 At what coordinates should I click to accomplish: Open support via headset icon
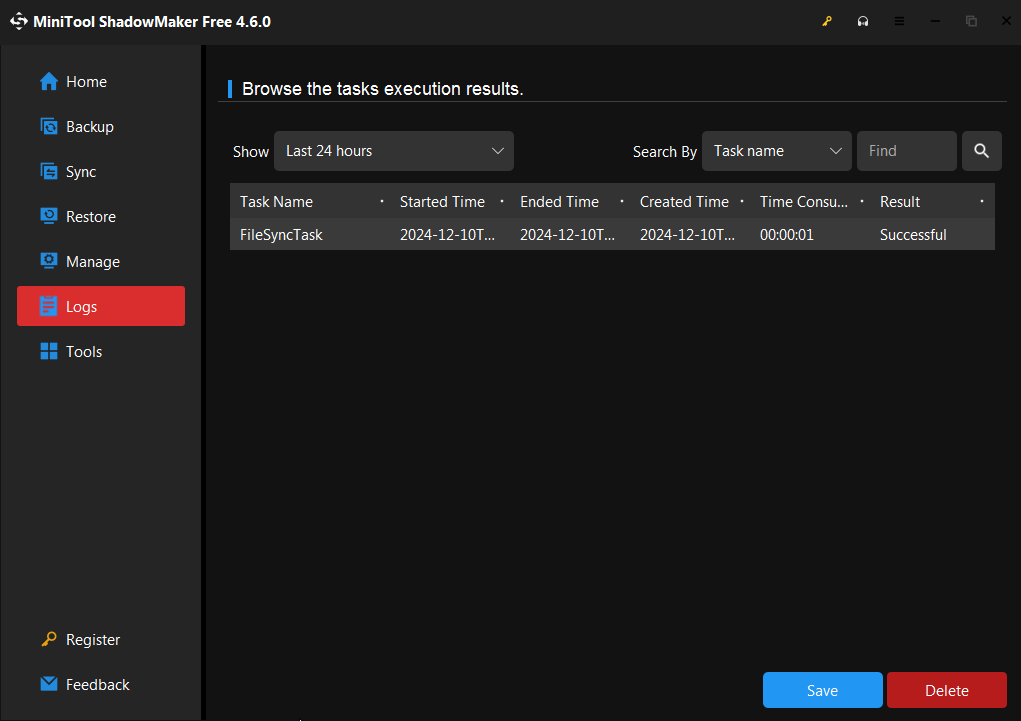[863, 21]
